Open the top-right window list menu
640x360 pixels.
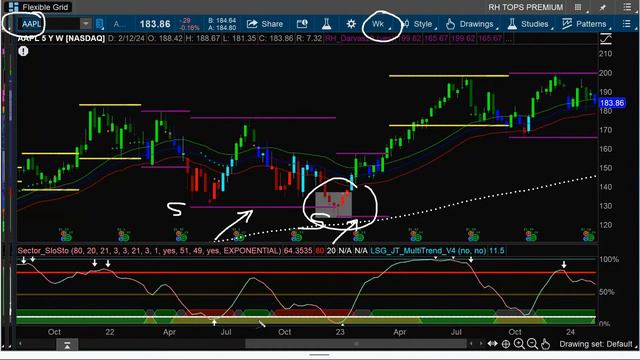(627, 7)
